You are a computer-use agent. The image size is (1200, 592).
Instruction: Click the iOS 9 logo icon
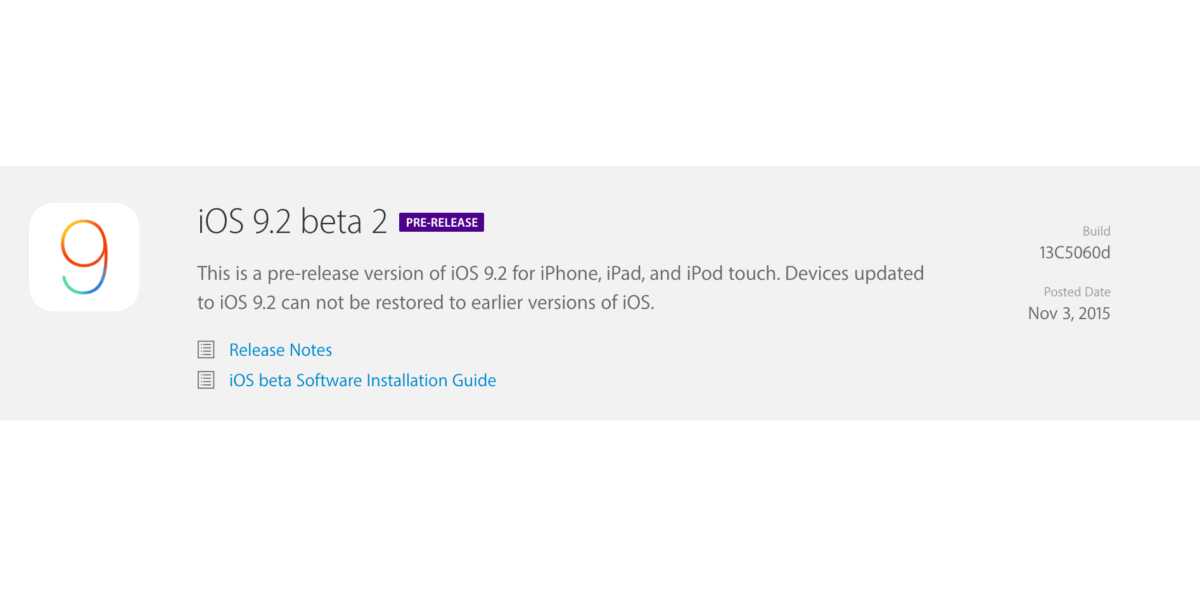click(x=84, y=257)
